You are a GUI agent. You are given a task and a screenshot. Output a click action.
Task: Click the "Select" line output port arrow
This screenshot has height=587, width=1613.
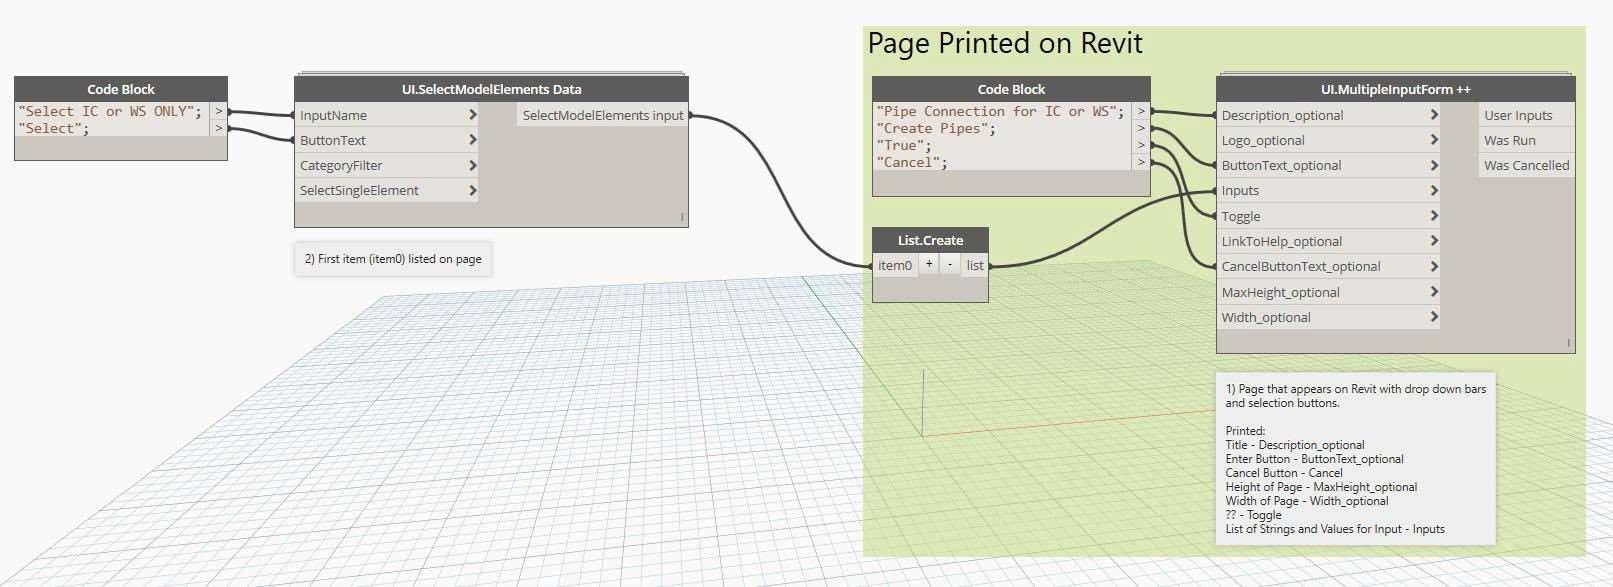(218, 128)
